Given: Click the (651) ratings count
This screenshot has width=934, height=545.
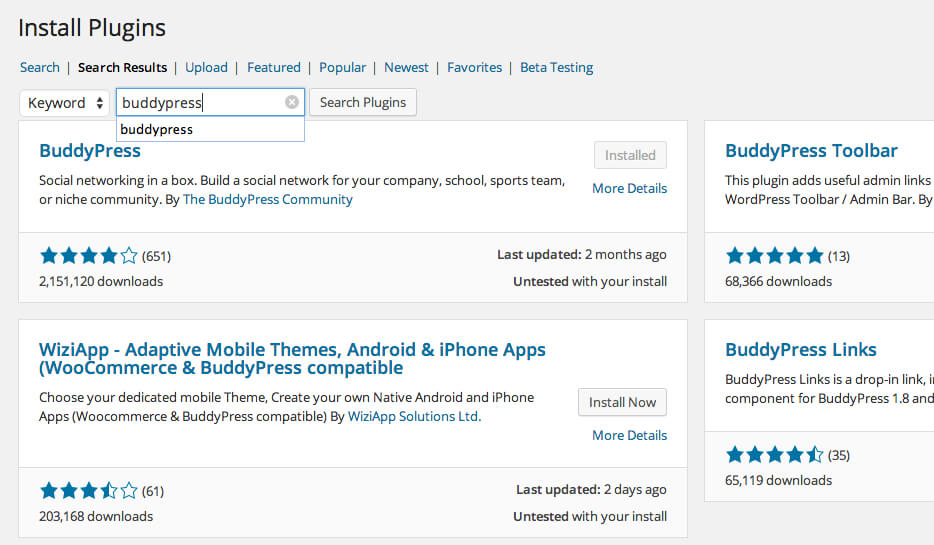Looking at the screenshot, I should click(x=157, y=256).
